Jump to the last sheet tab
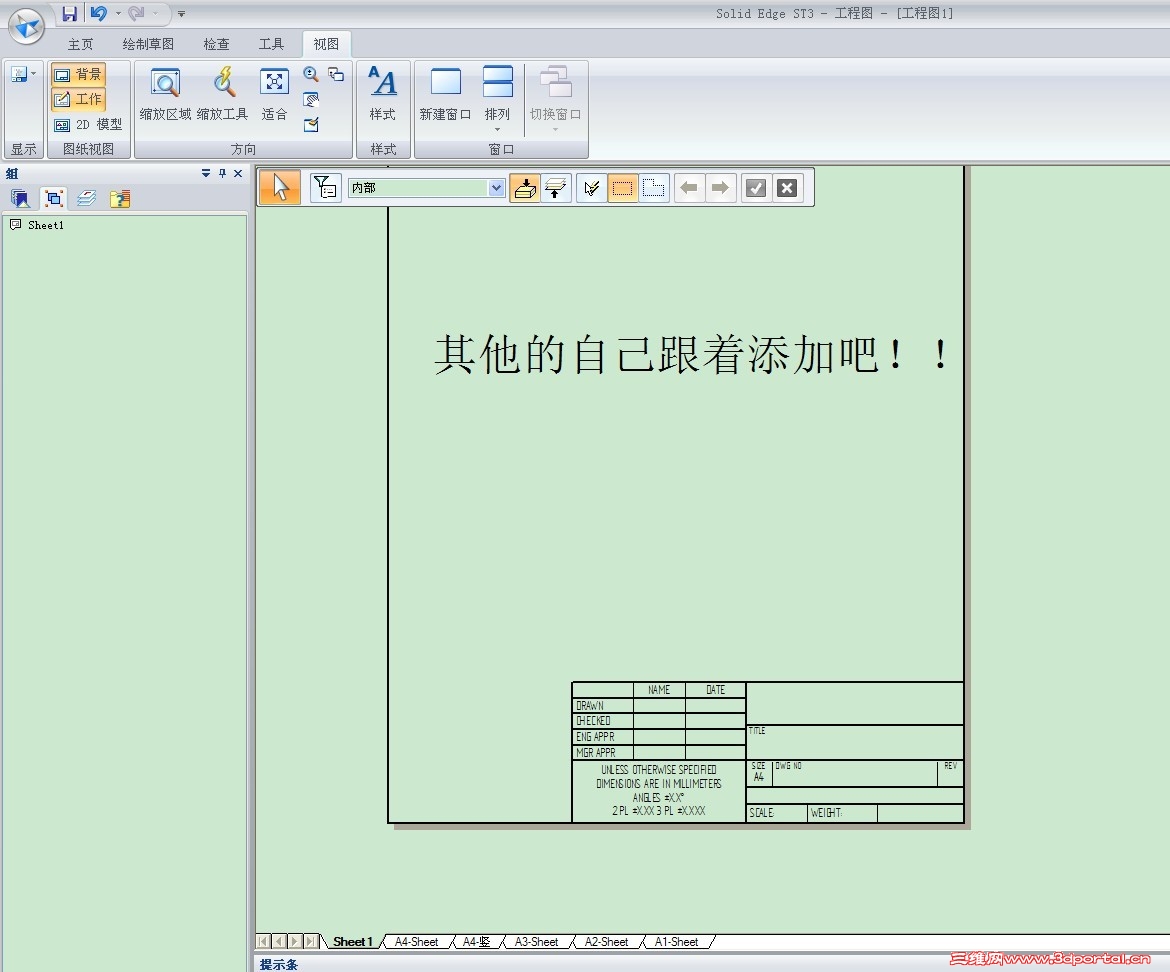 pyautogui.click(x=311, y=941)
